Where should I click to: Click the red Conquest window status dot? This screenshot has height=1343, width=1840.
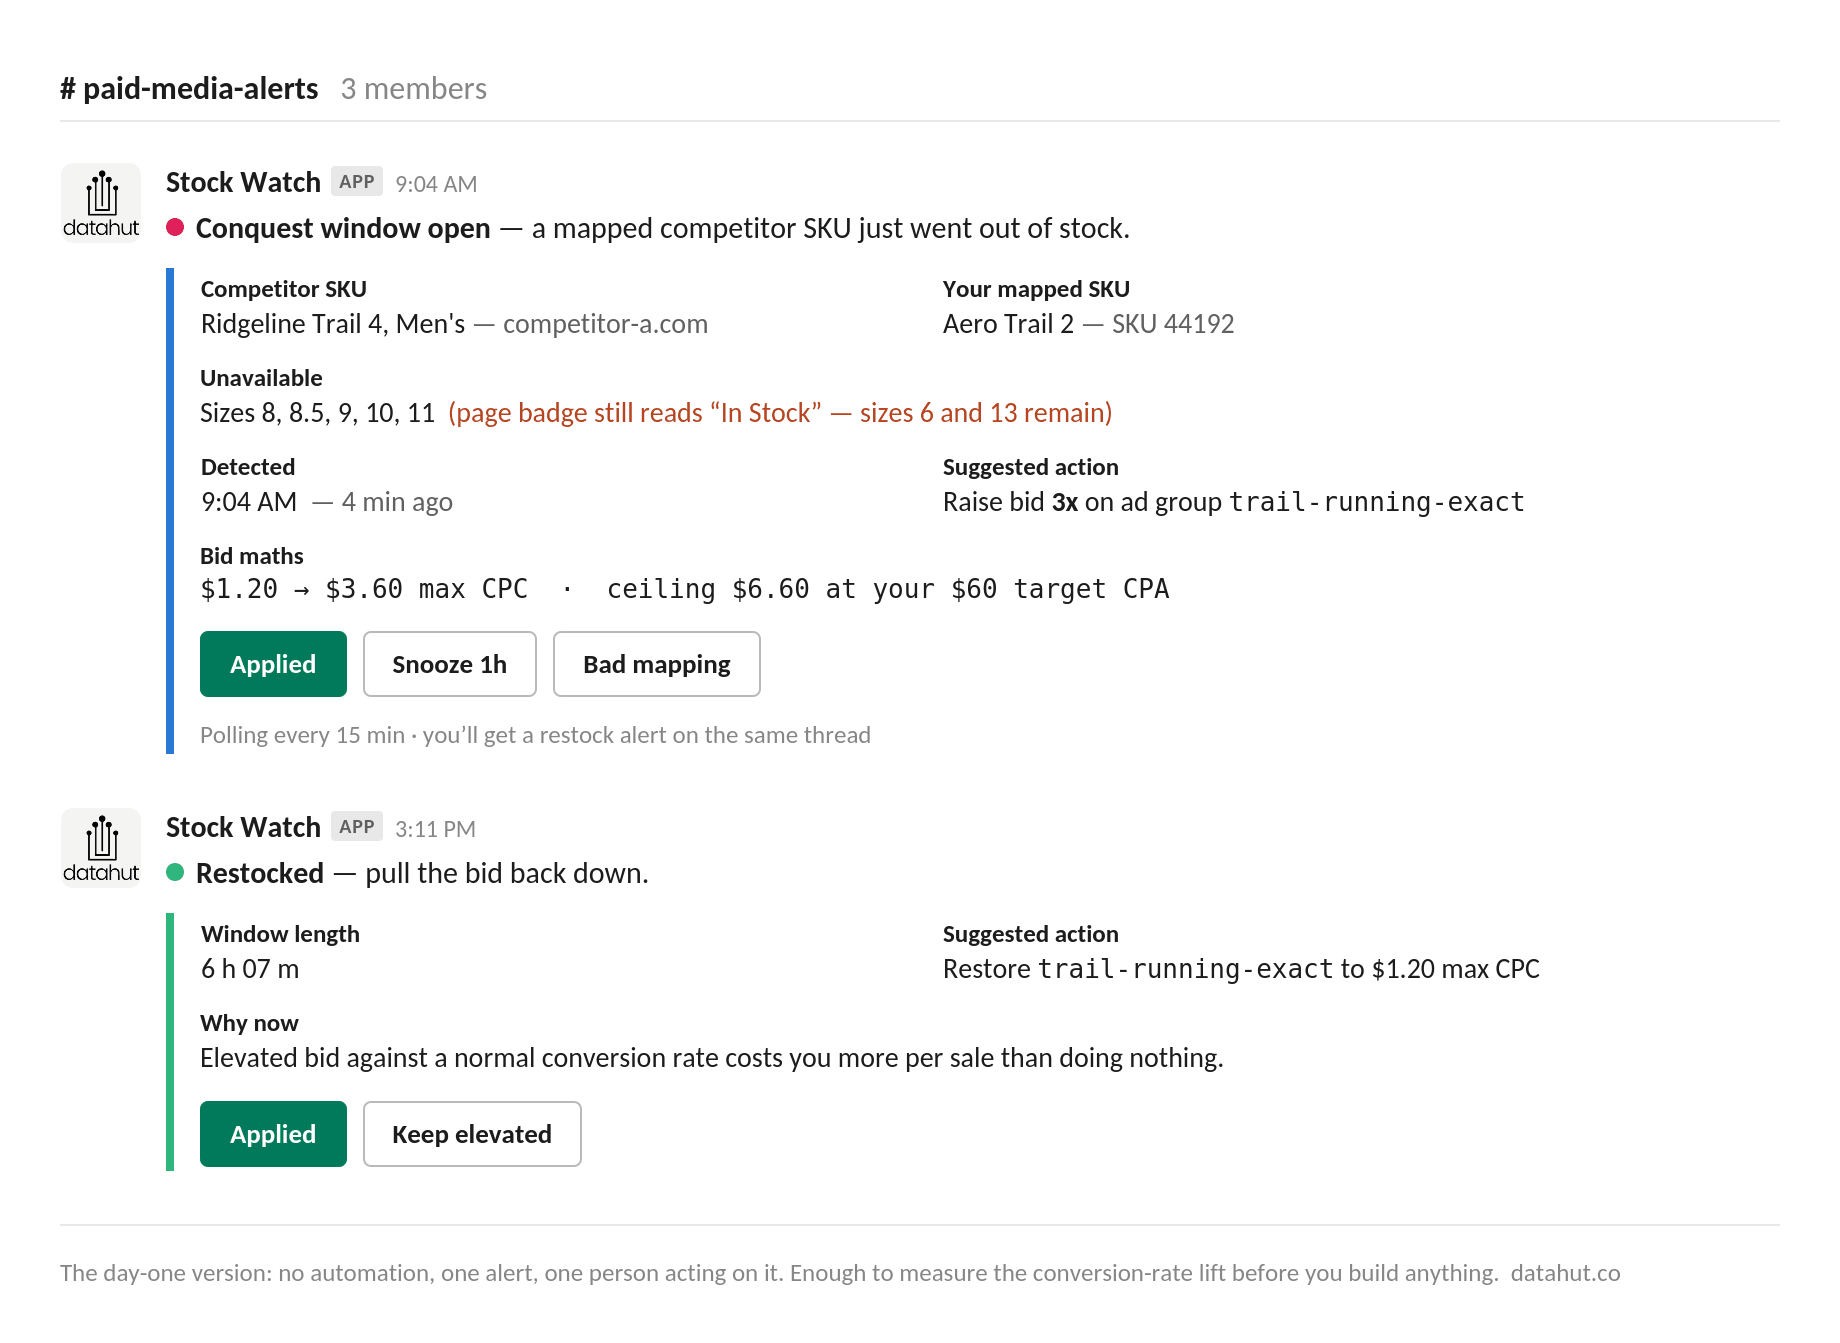click(x=175, y=227)
